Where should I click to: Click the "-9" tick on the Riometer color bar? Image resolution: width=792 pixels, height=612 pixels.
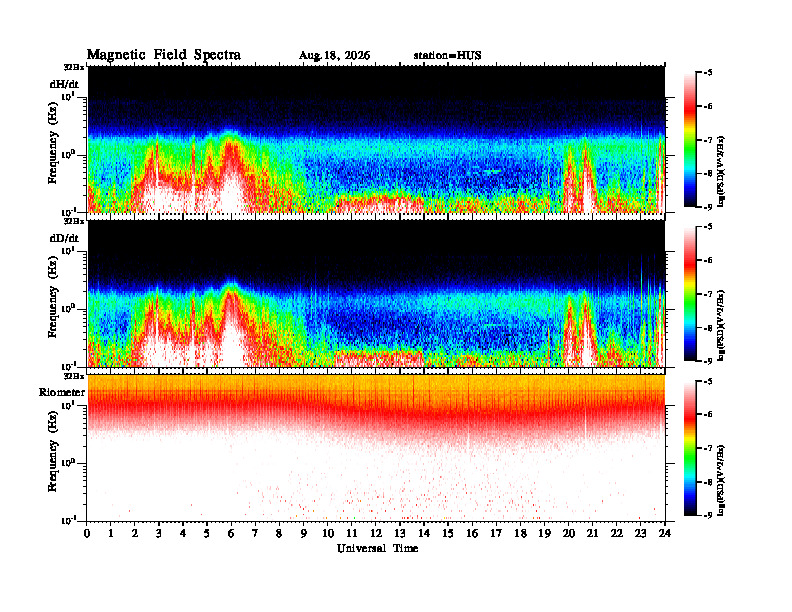pyautogui.click(x=708, y=515)
